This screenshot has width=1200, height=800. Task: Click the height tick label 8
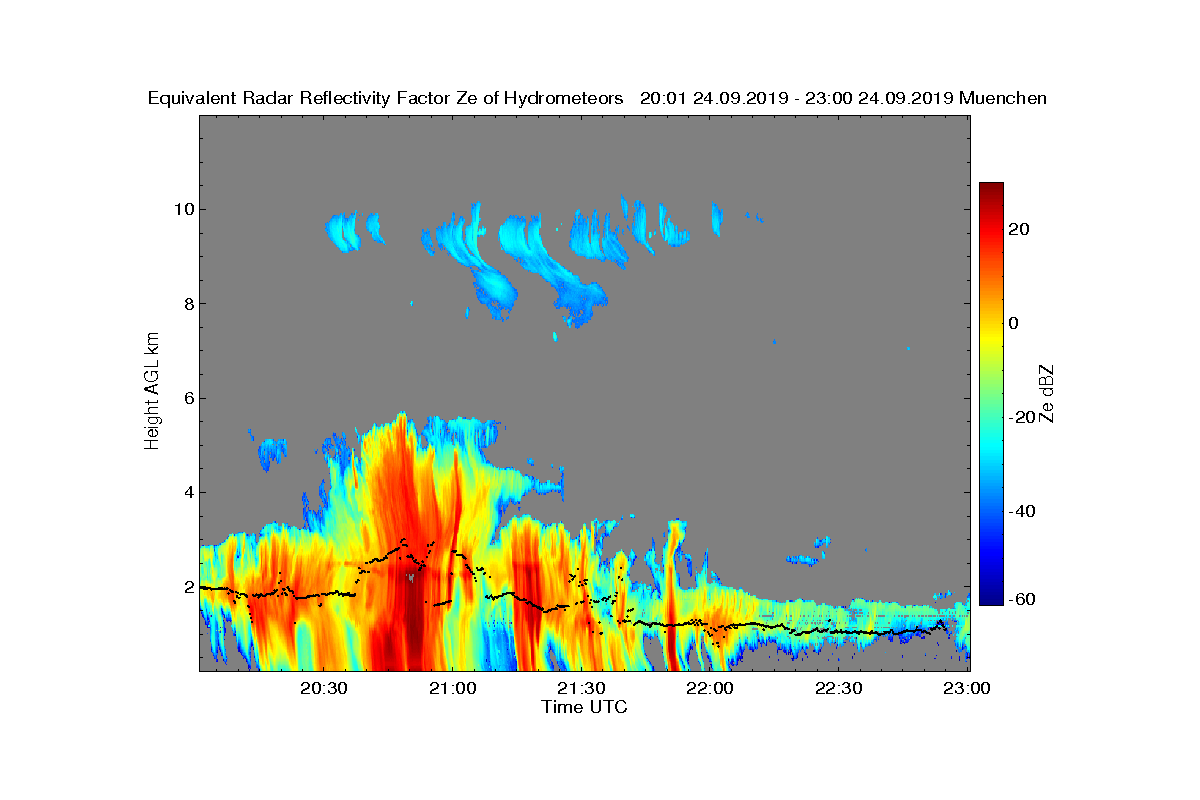tap(189, 304)
